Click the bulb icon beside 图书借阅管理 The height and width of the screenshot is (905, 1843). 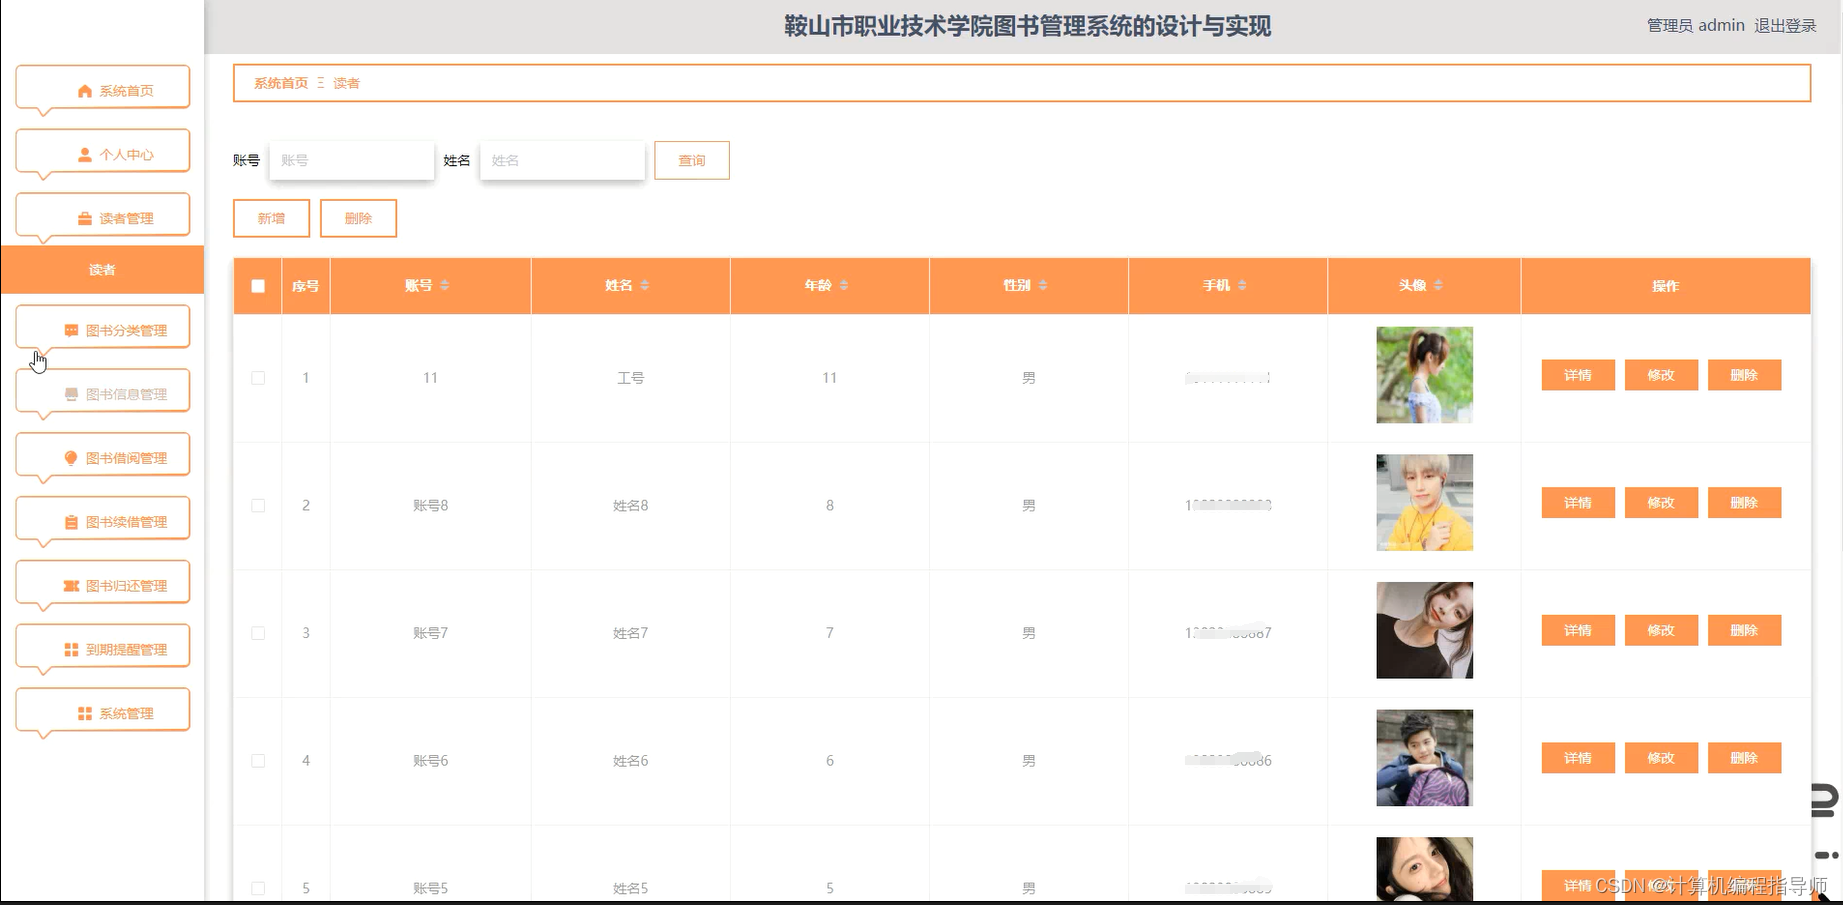click(x=71, y=458)
